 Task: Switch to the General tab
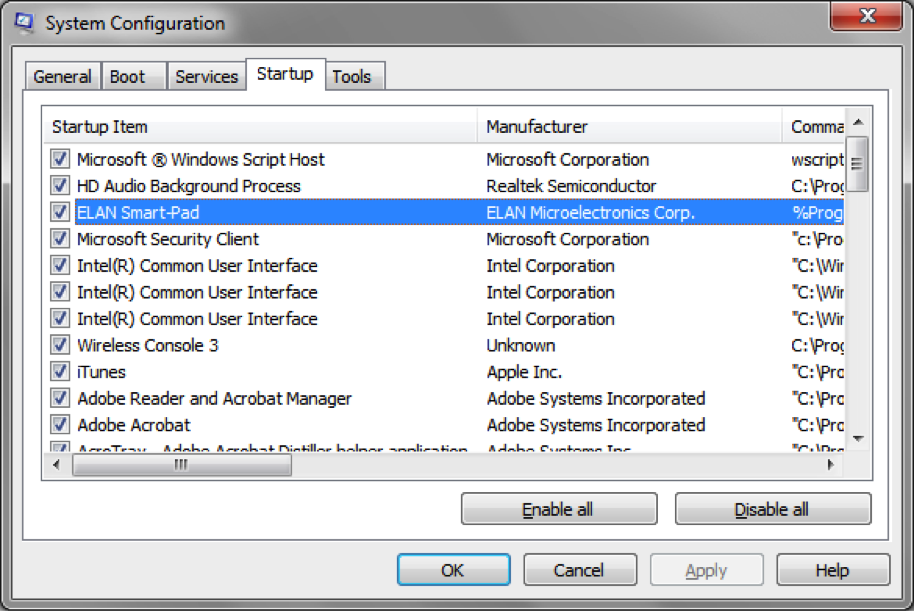62,77
